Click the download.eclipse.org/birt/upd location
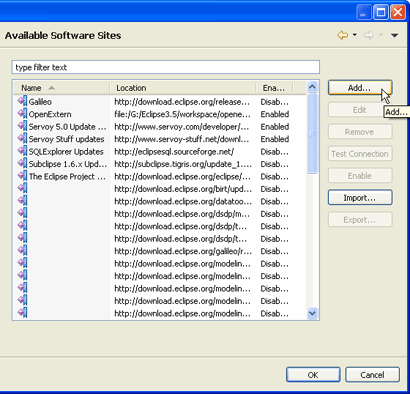This screenshot has width=410, height=394. tap(183, 189)
